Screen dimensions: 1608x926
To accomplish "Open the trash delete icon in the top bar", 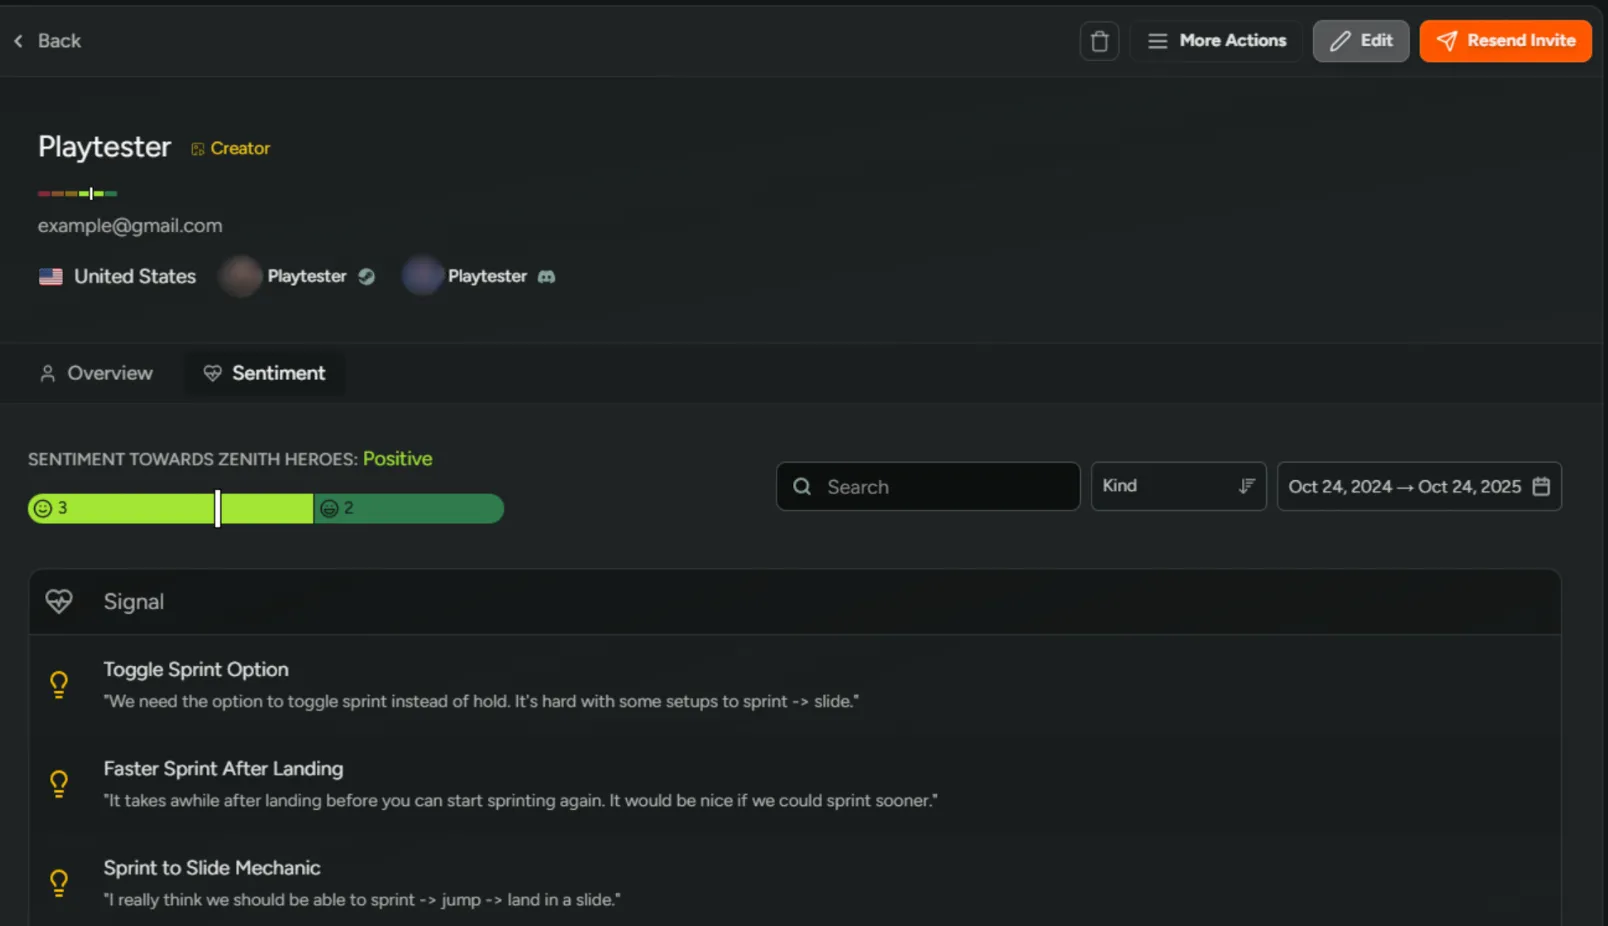I will 1098,41.
